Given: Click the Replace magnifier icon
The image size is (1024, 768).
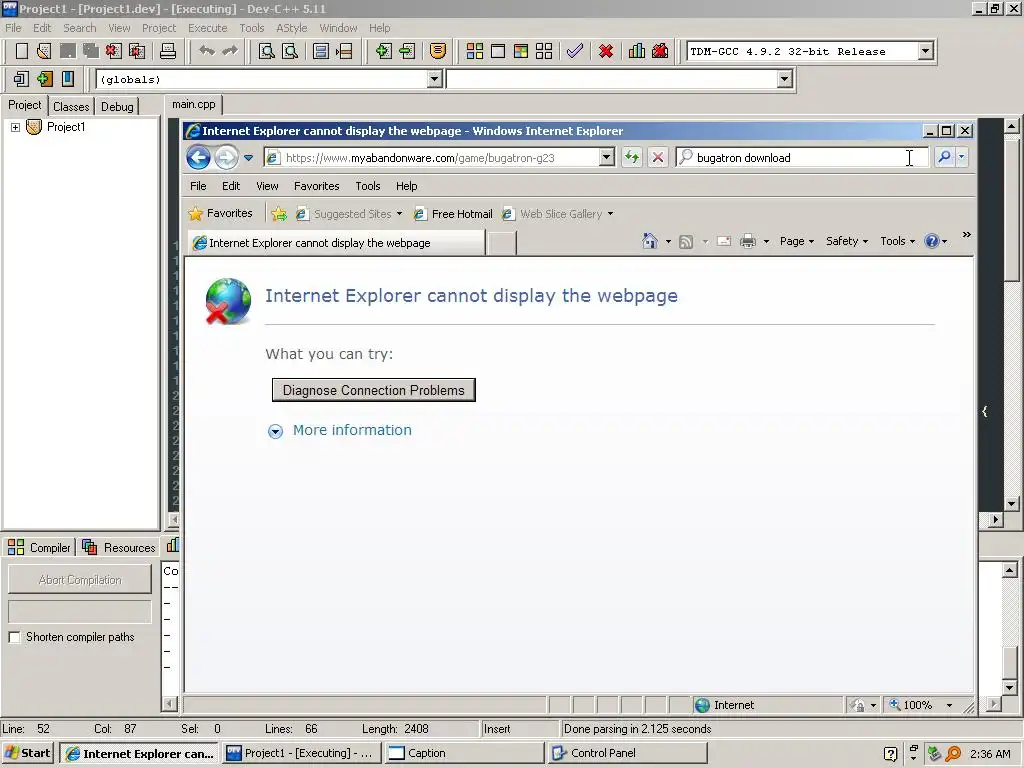Looking at the screenshot, I should (x=290, y=51).
